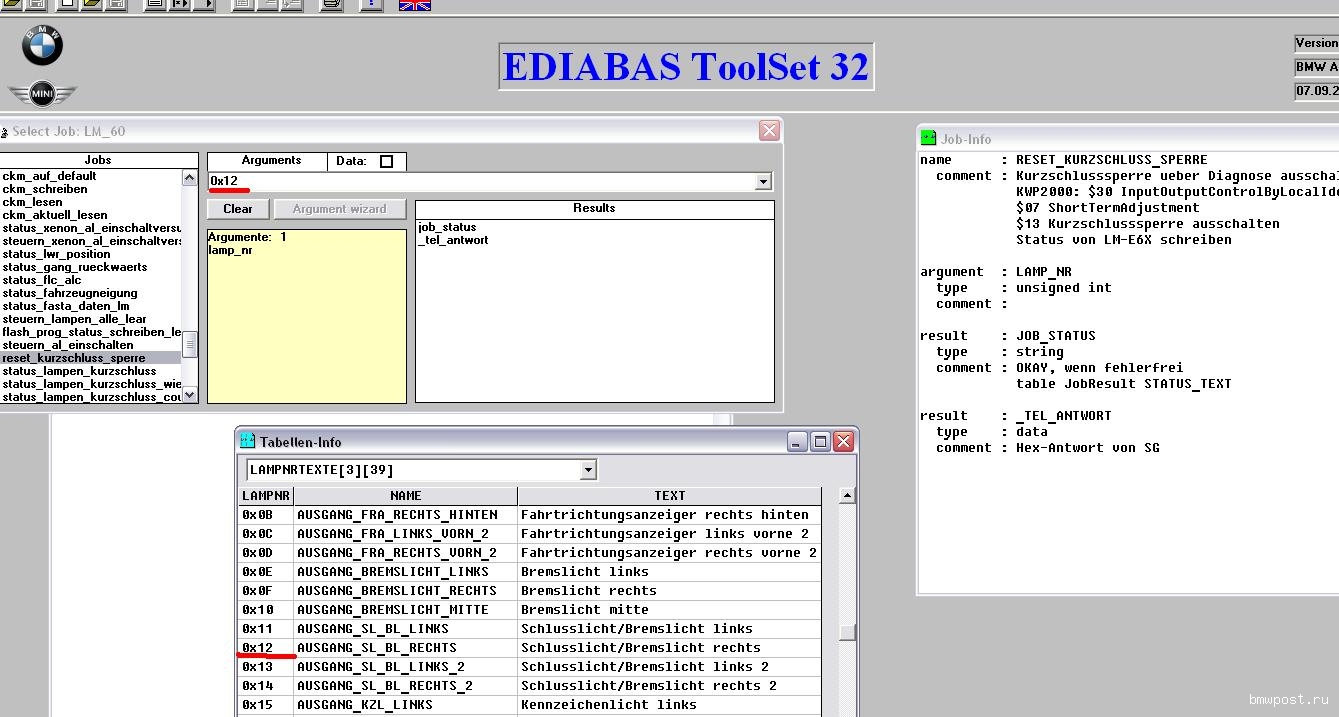Expand the LAMPNRTEXTE[3][39] table dropdown
The width and height of the screenshot is (1339, 717).
(588, 470)
